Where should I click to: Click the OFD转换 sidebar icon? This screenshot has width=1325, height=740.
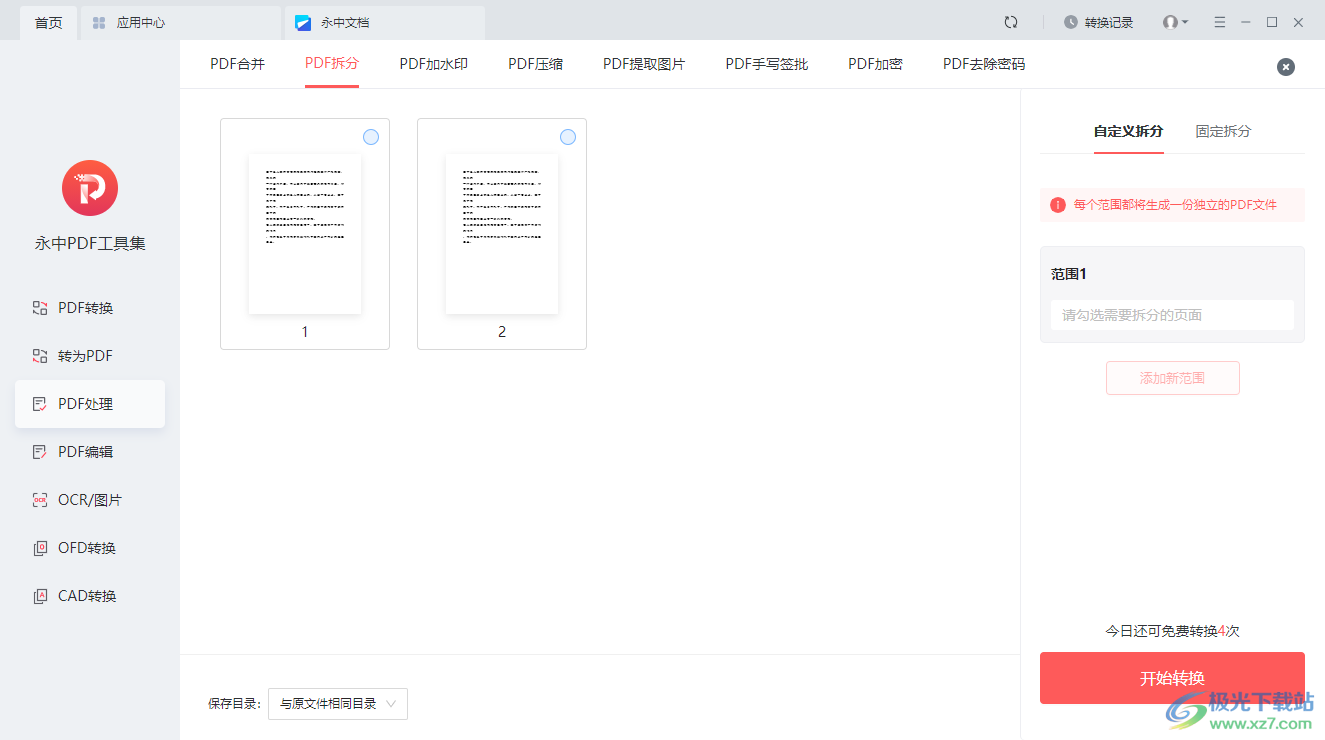click(40, 548)
